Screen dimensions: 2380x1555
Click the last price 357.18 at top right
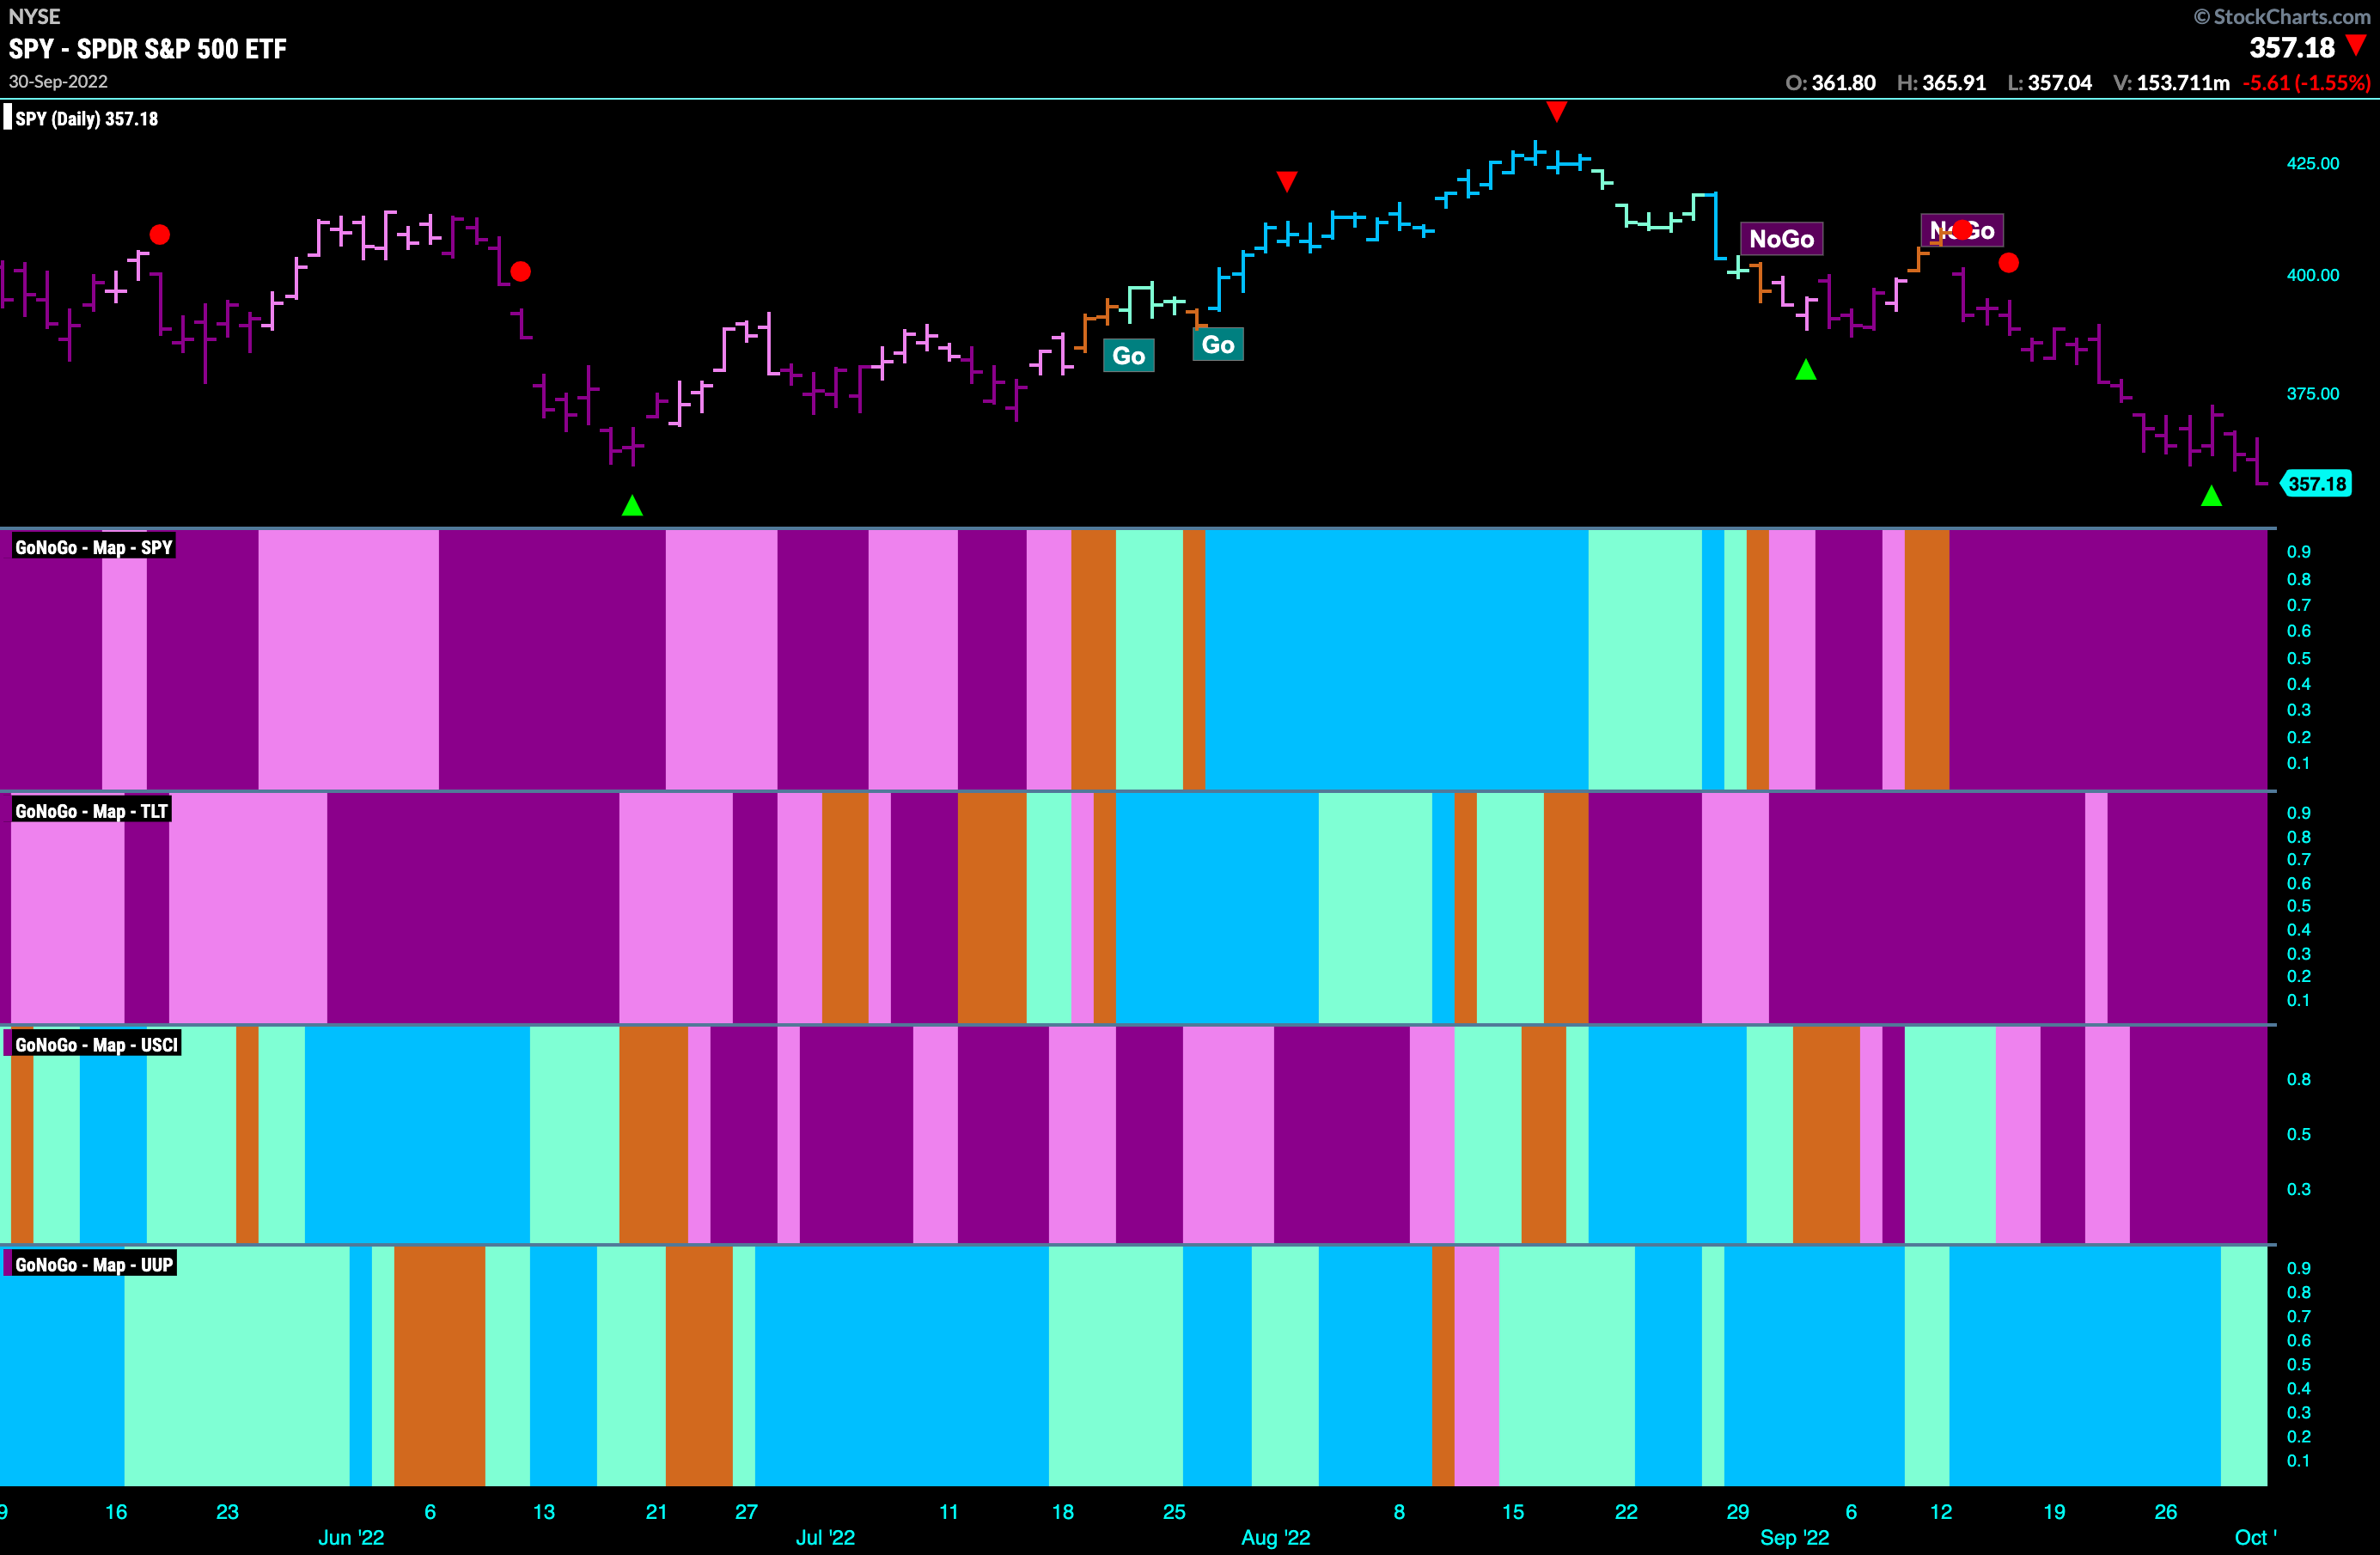pos(2292,47)
